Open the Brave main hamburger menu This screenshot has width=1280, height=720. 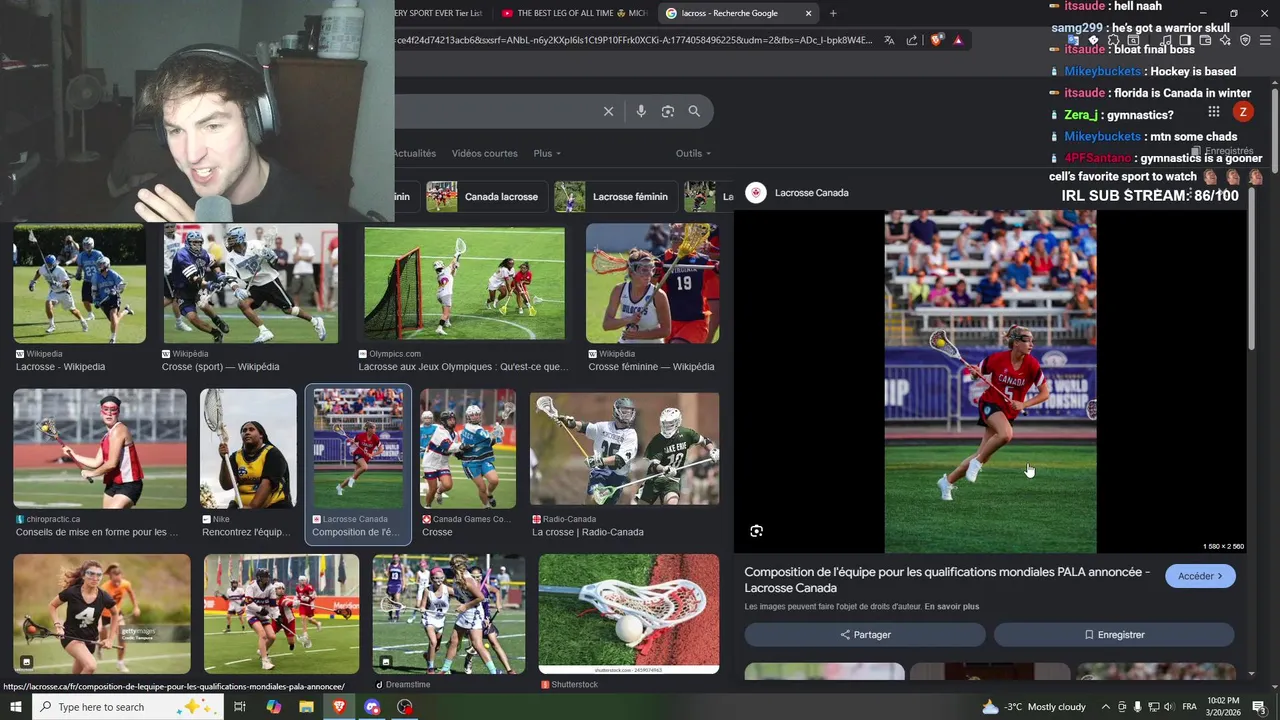[1265, 40]
